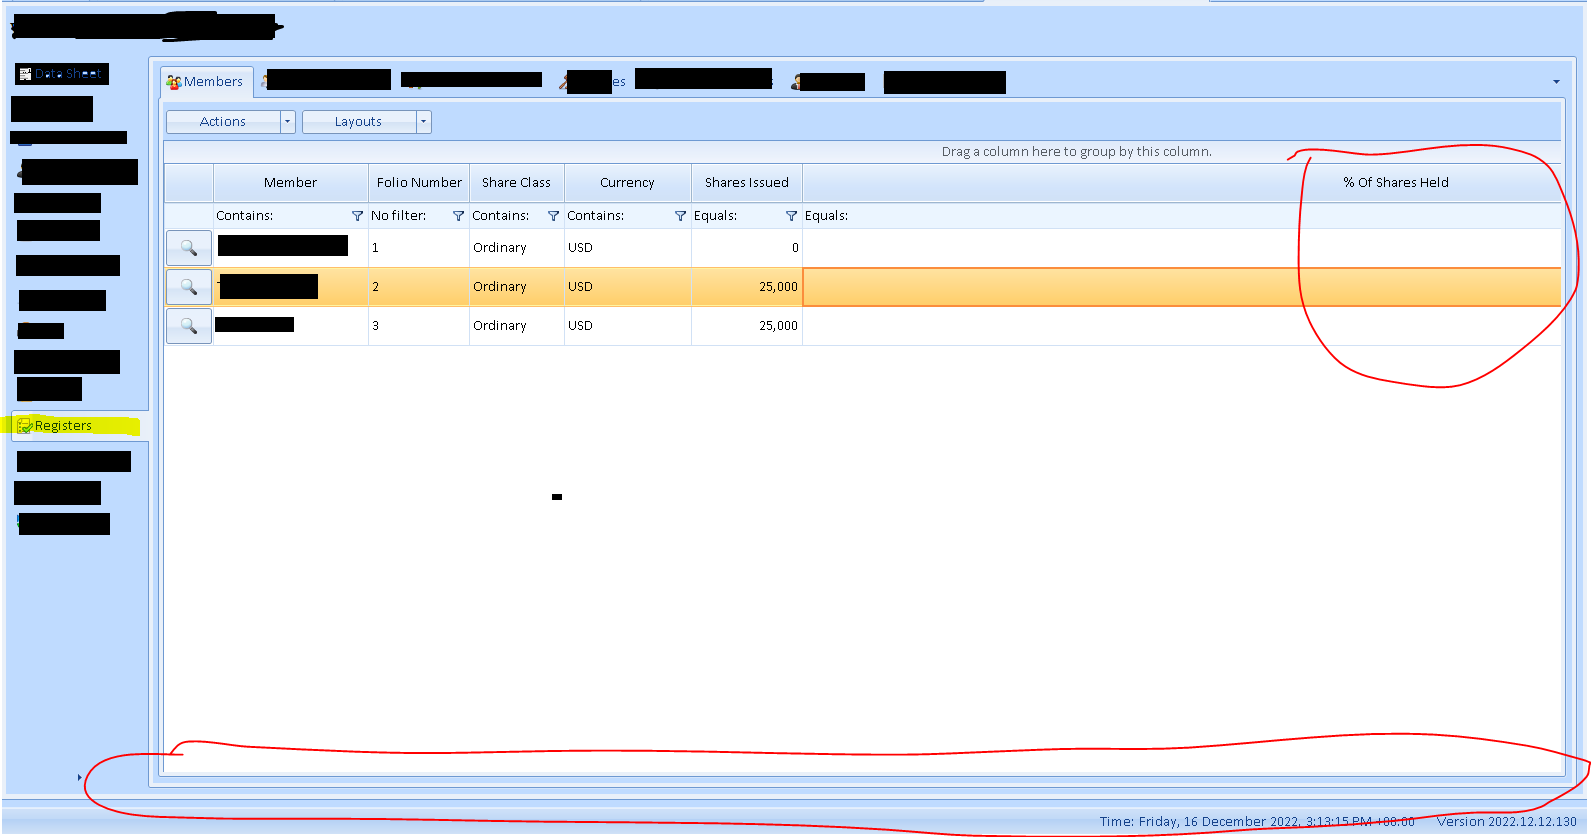Click the Actions button

point(223,122)
